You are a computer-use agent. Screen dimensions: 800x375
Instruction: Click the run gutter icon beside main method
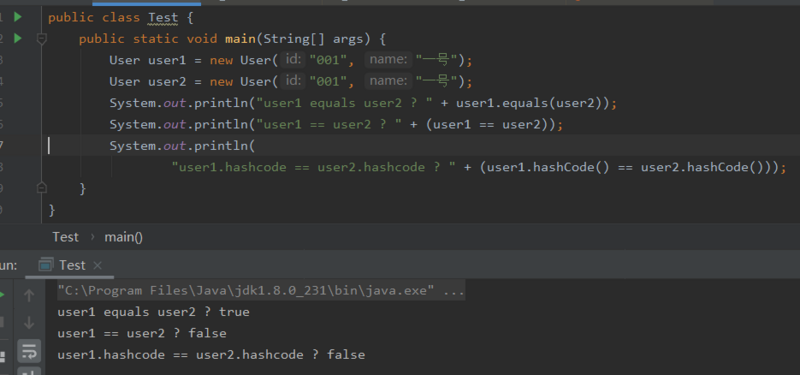tap(18, 38)
